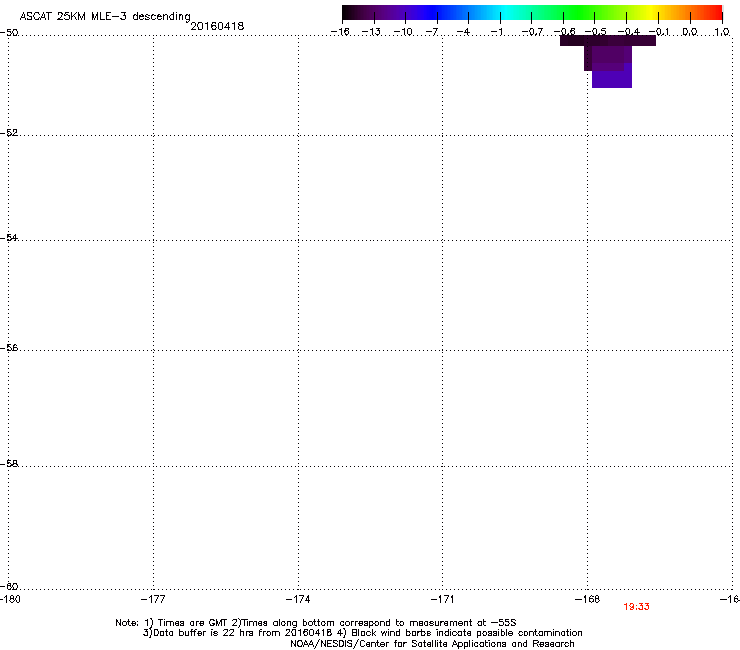Viewport: 740px width, 650px height.
Task: Select the date 20160418 below the title
Action: click(x=217, y=26)
